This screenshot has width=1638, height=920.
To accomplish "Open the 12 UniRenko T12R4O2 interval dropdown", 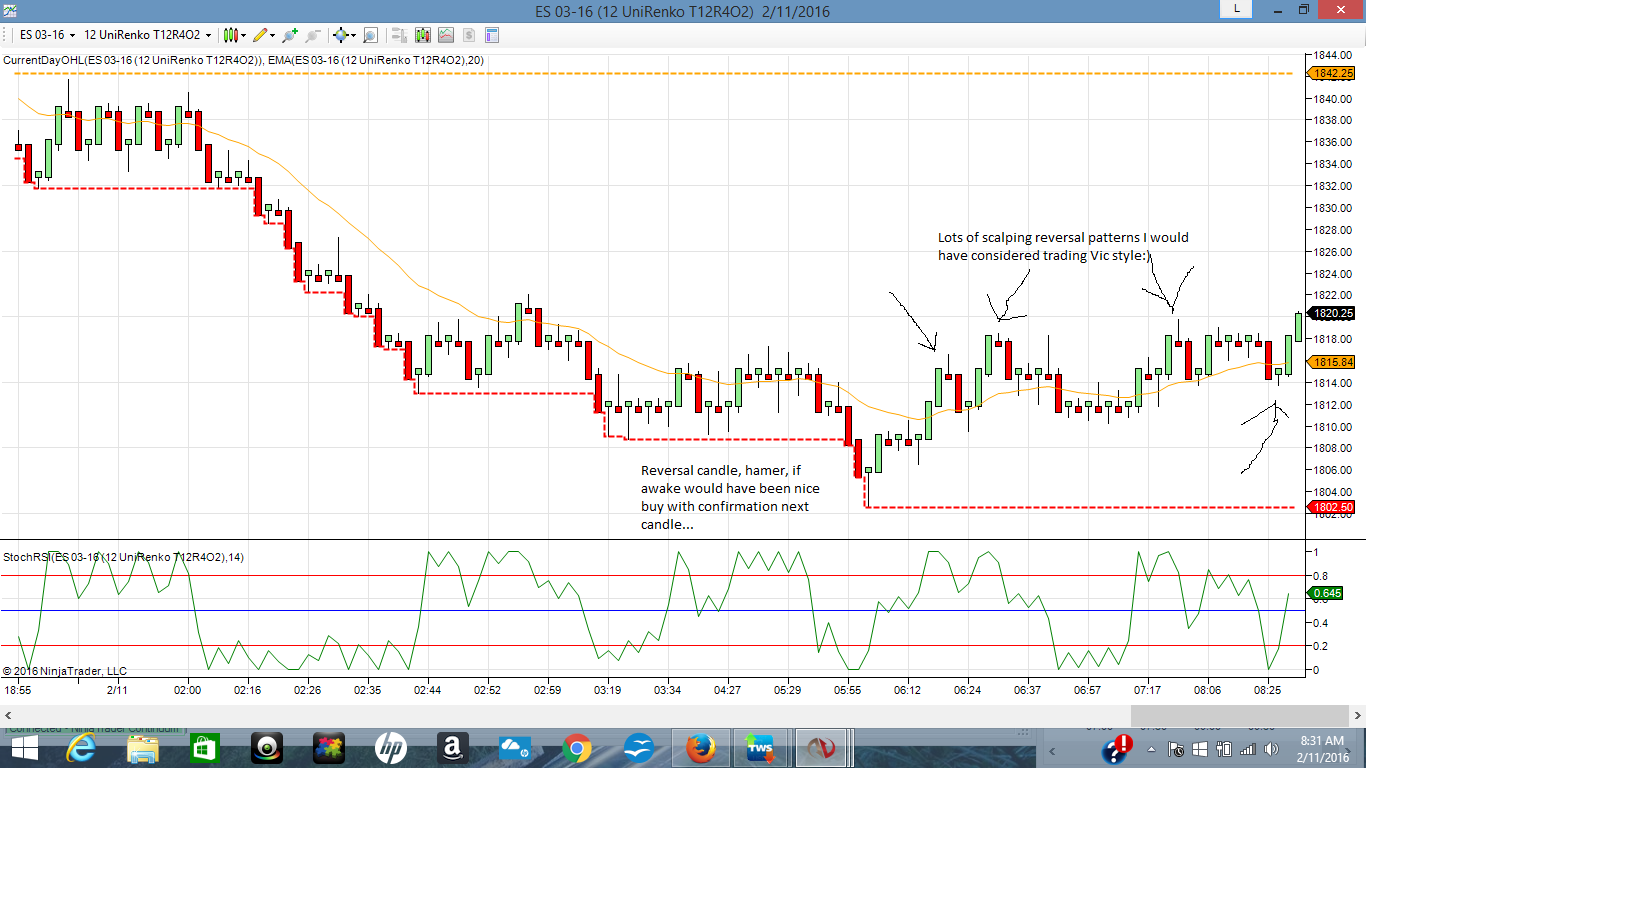I will tap(147, 35).
